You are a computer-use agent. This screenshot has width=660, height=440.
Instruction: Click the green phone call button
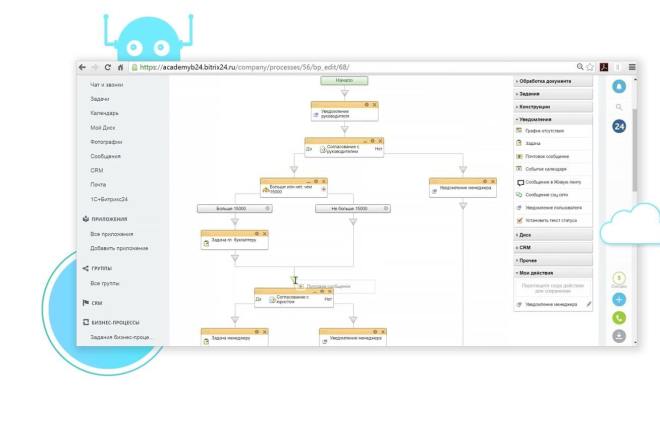tap(619, 318)
